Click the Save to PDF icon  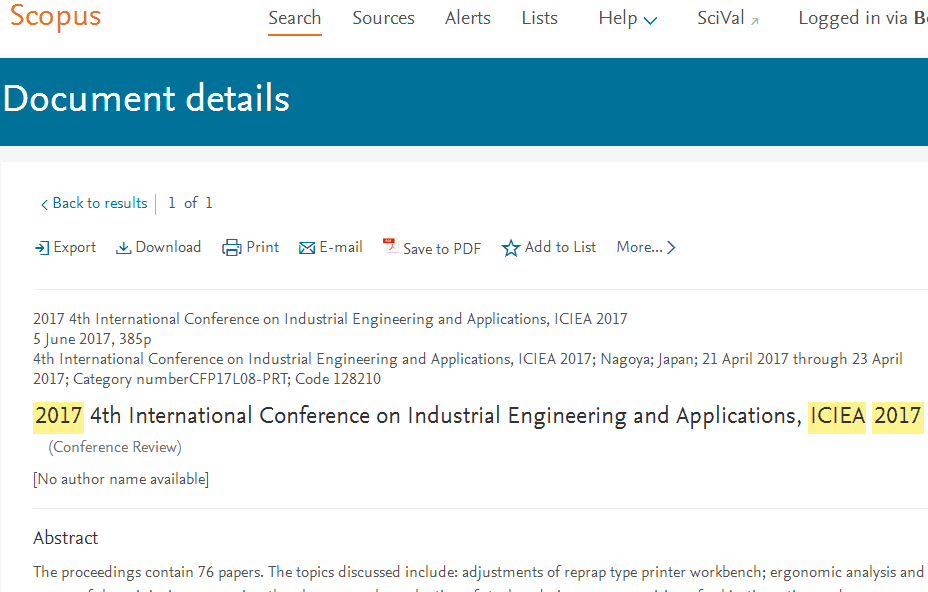tap(390, 247)
